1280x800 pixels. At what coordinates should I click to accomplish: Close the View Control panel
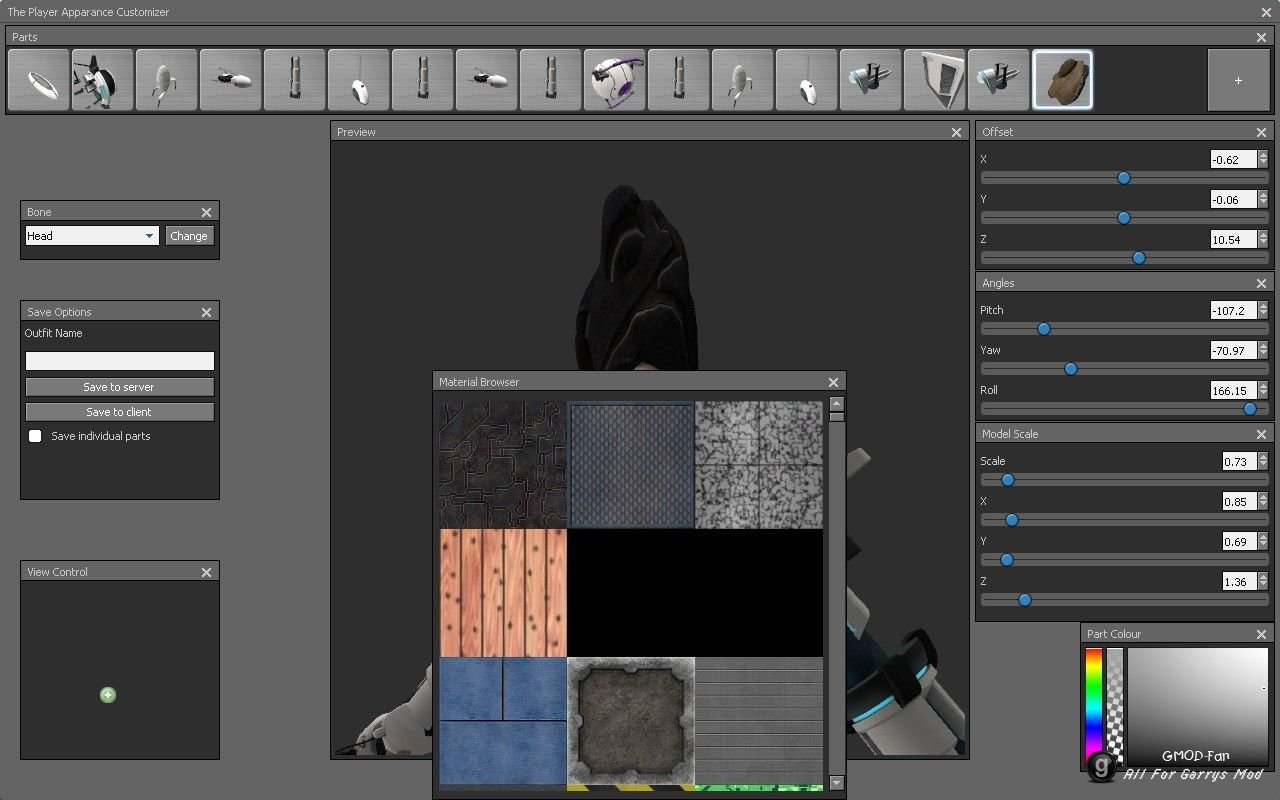[206, 572]
